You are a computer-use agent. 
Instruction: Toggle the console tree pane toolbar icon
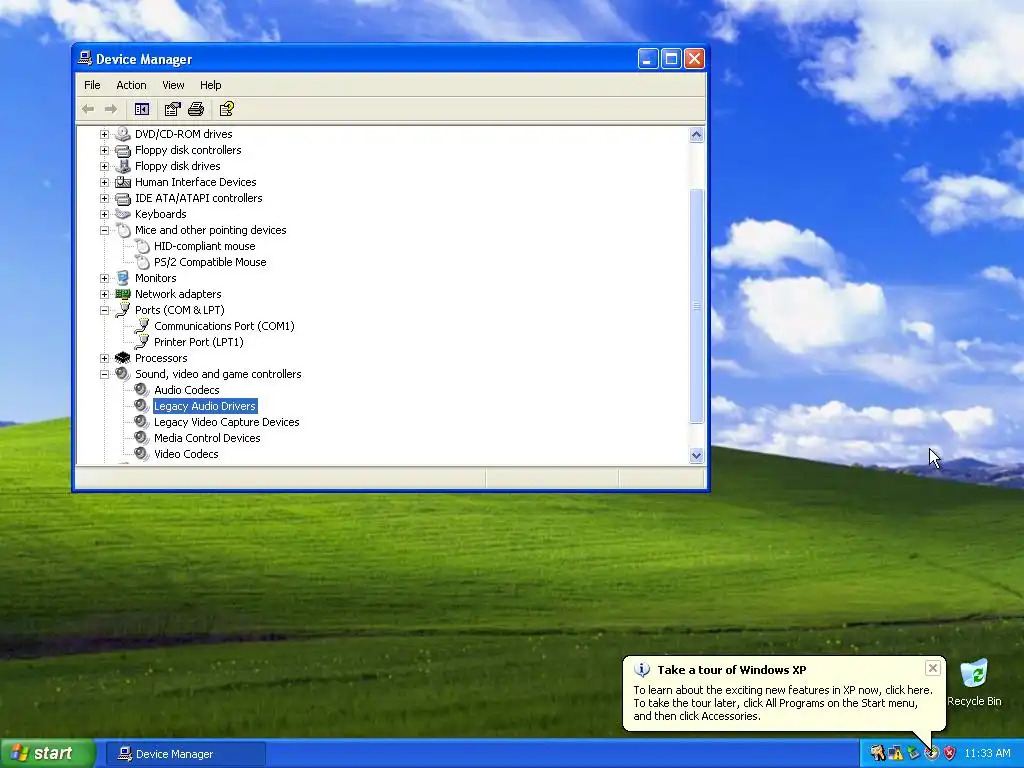tap(142, 109)
